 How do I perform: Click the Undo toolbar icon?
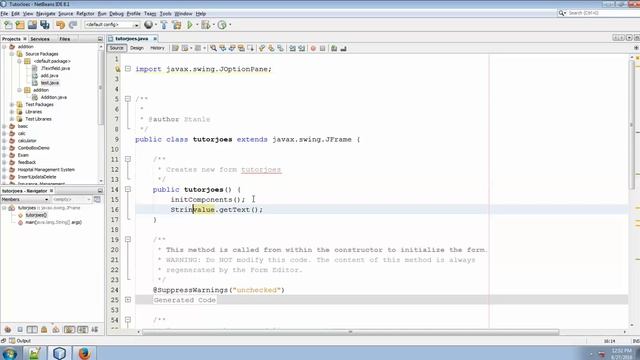60,25
